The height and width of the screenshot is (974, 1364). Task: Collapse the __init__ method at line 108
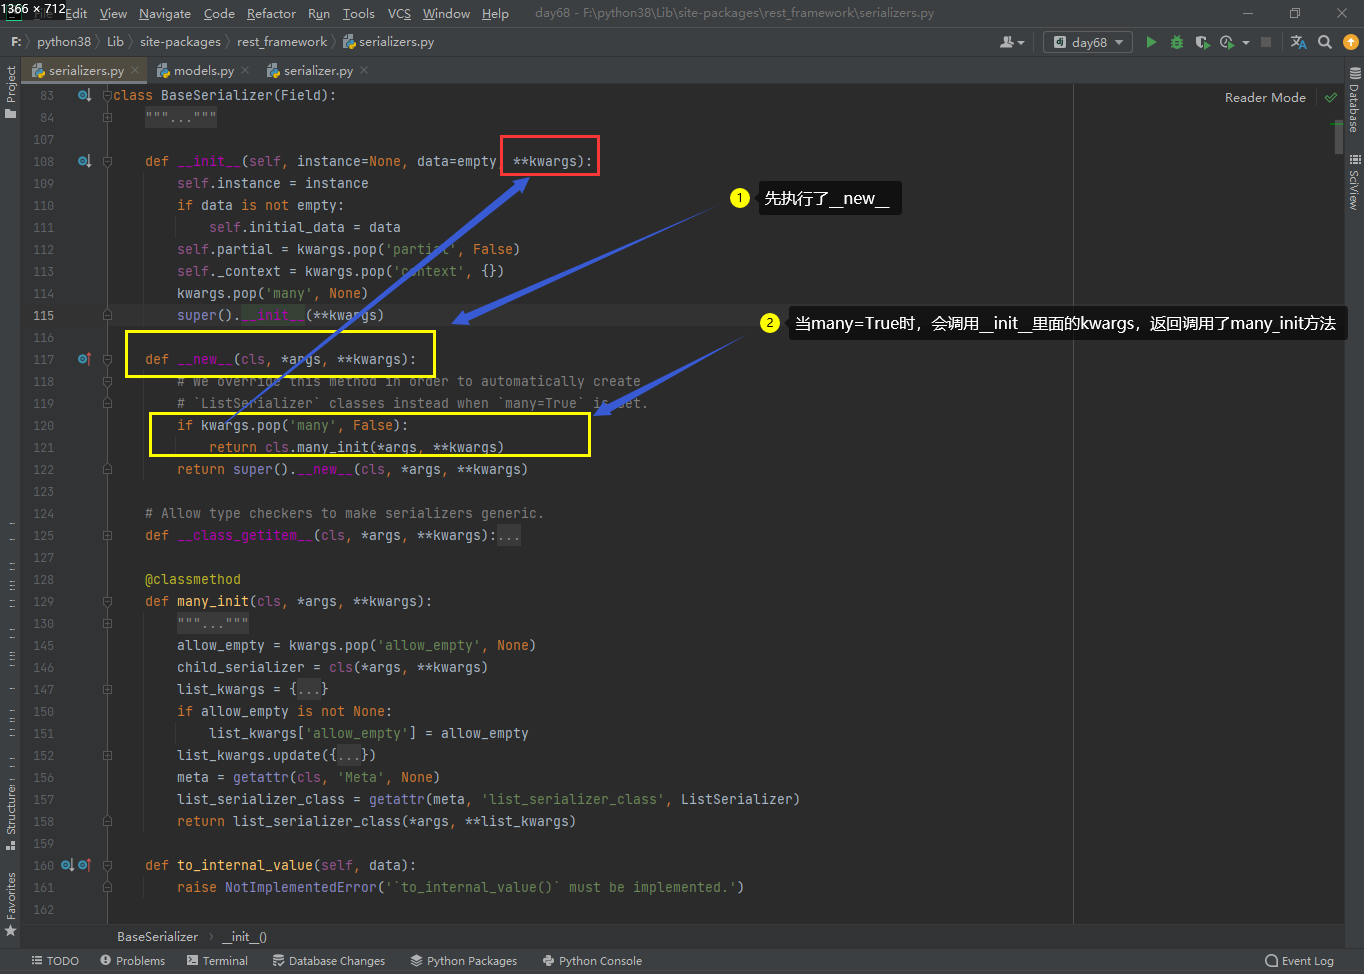[107, 161]
